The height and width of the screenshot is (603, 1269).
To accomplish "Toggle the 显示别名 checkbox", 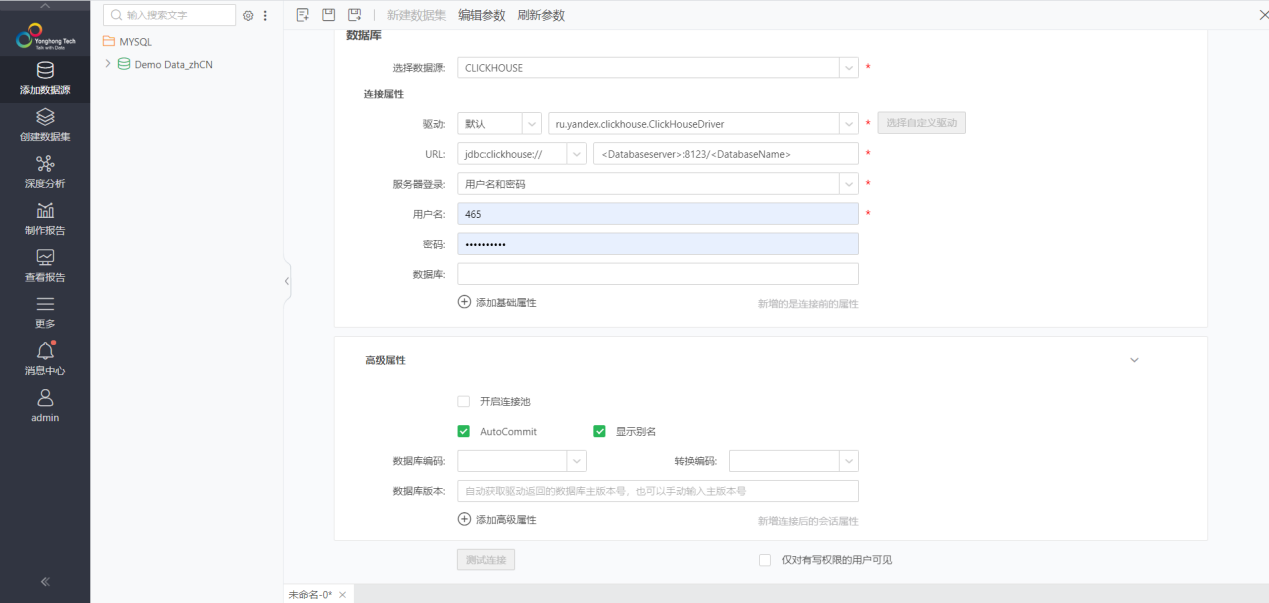I will (599, 432).
